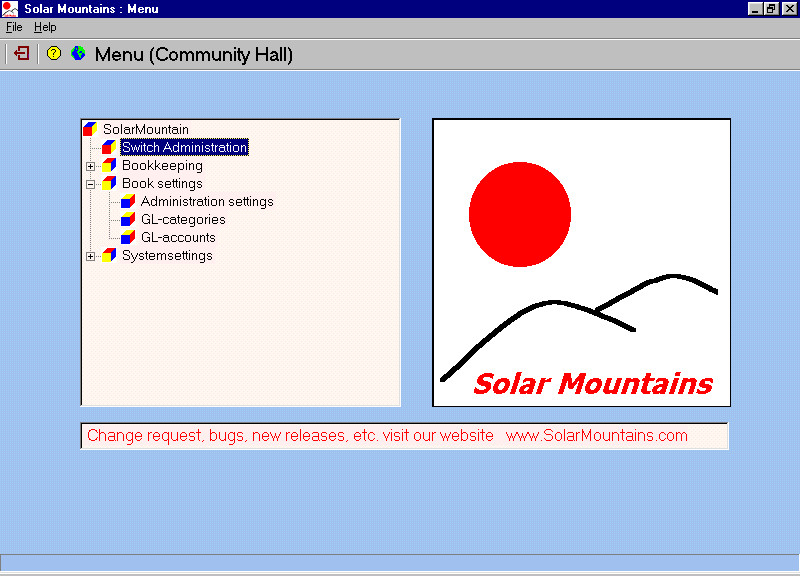
Task: Select the SolarMountain root item
Action: coord(145,129)
